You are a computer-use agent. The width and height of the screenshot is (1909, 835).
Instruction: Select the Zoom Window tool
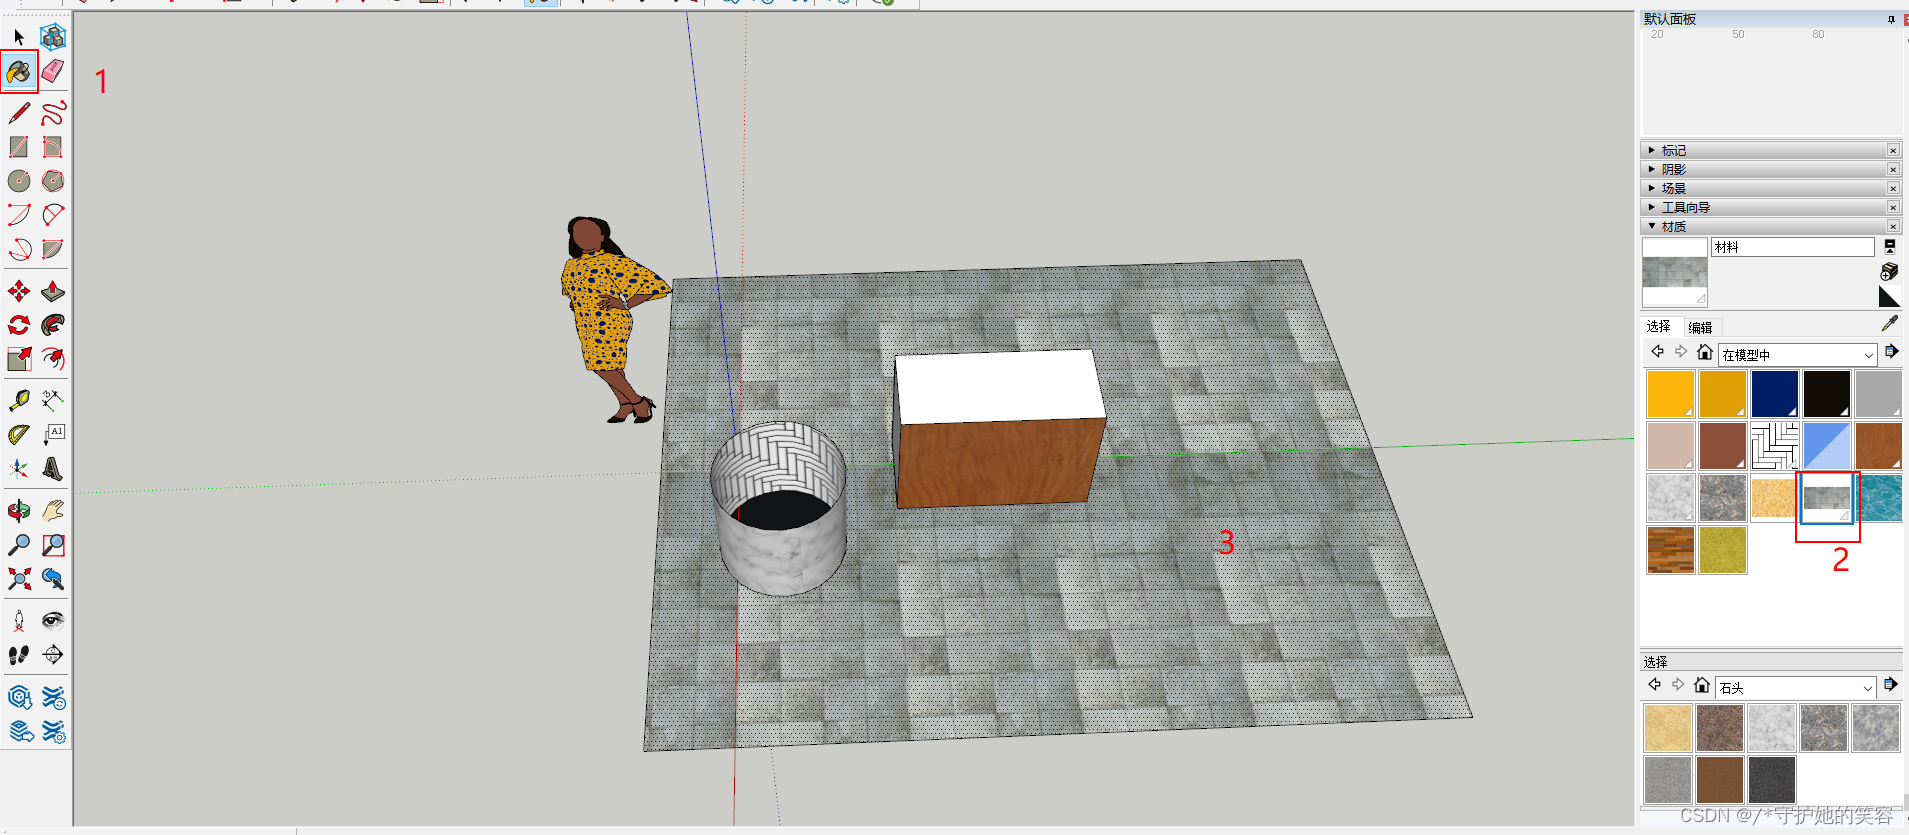click(x=53, y=545)
